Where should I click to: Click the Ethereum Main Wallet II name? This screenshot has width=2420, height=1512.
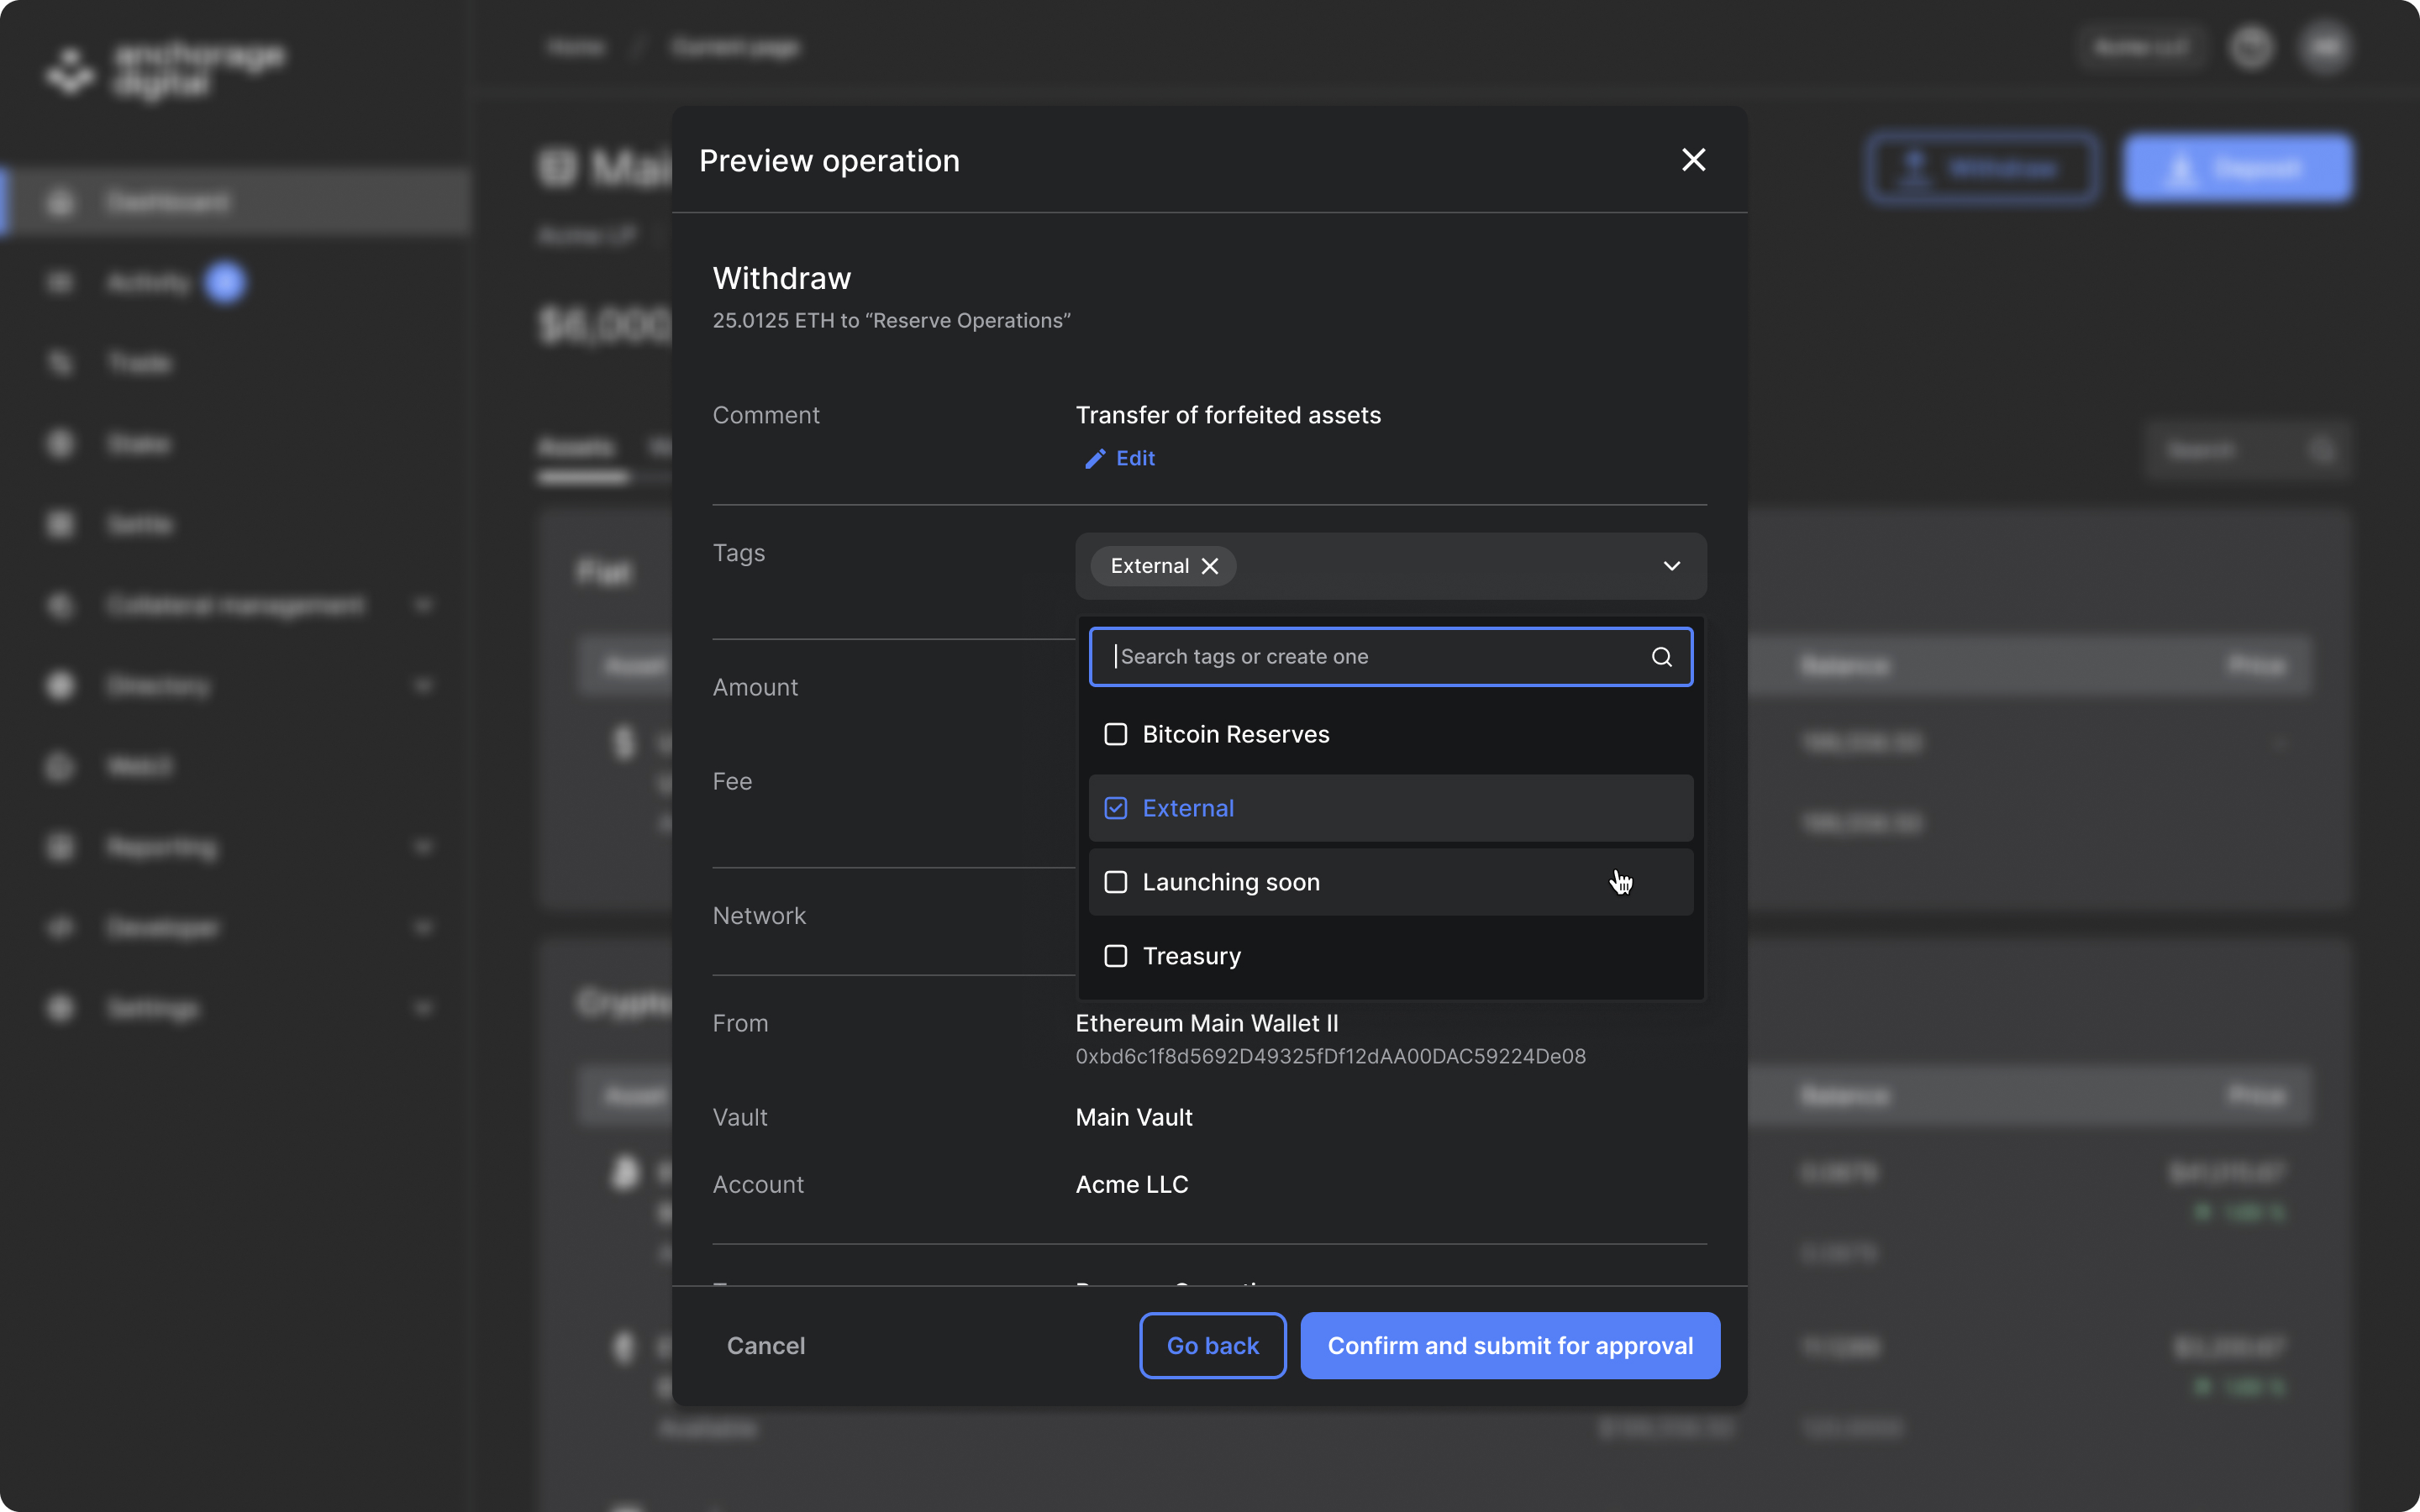[x=1207, y=1023]
